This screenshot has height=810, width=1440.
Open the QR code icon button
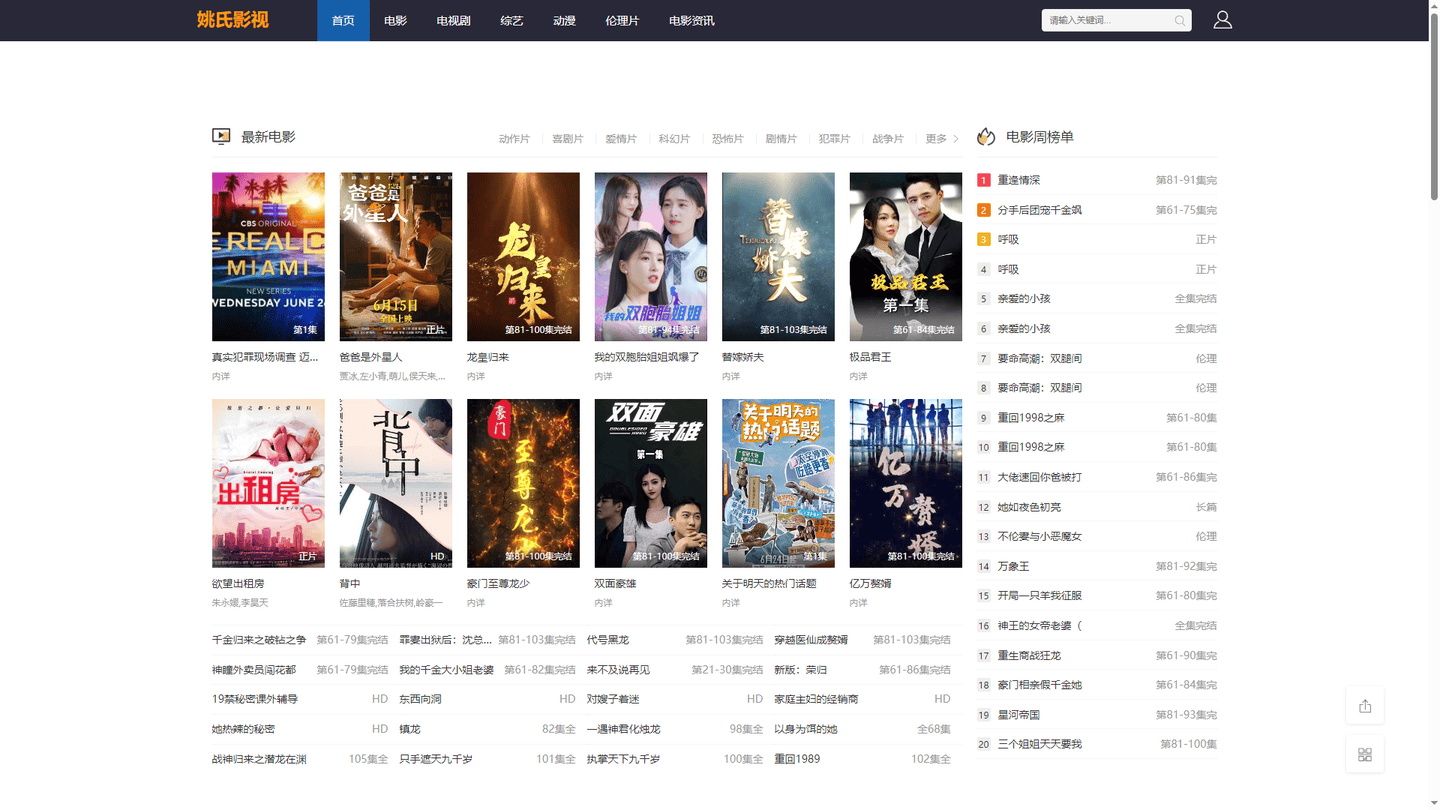point(1365,754)
